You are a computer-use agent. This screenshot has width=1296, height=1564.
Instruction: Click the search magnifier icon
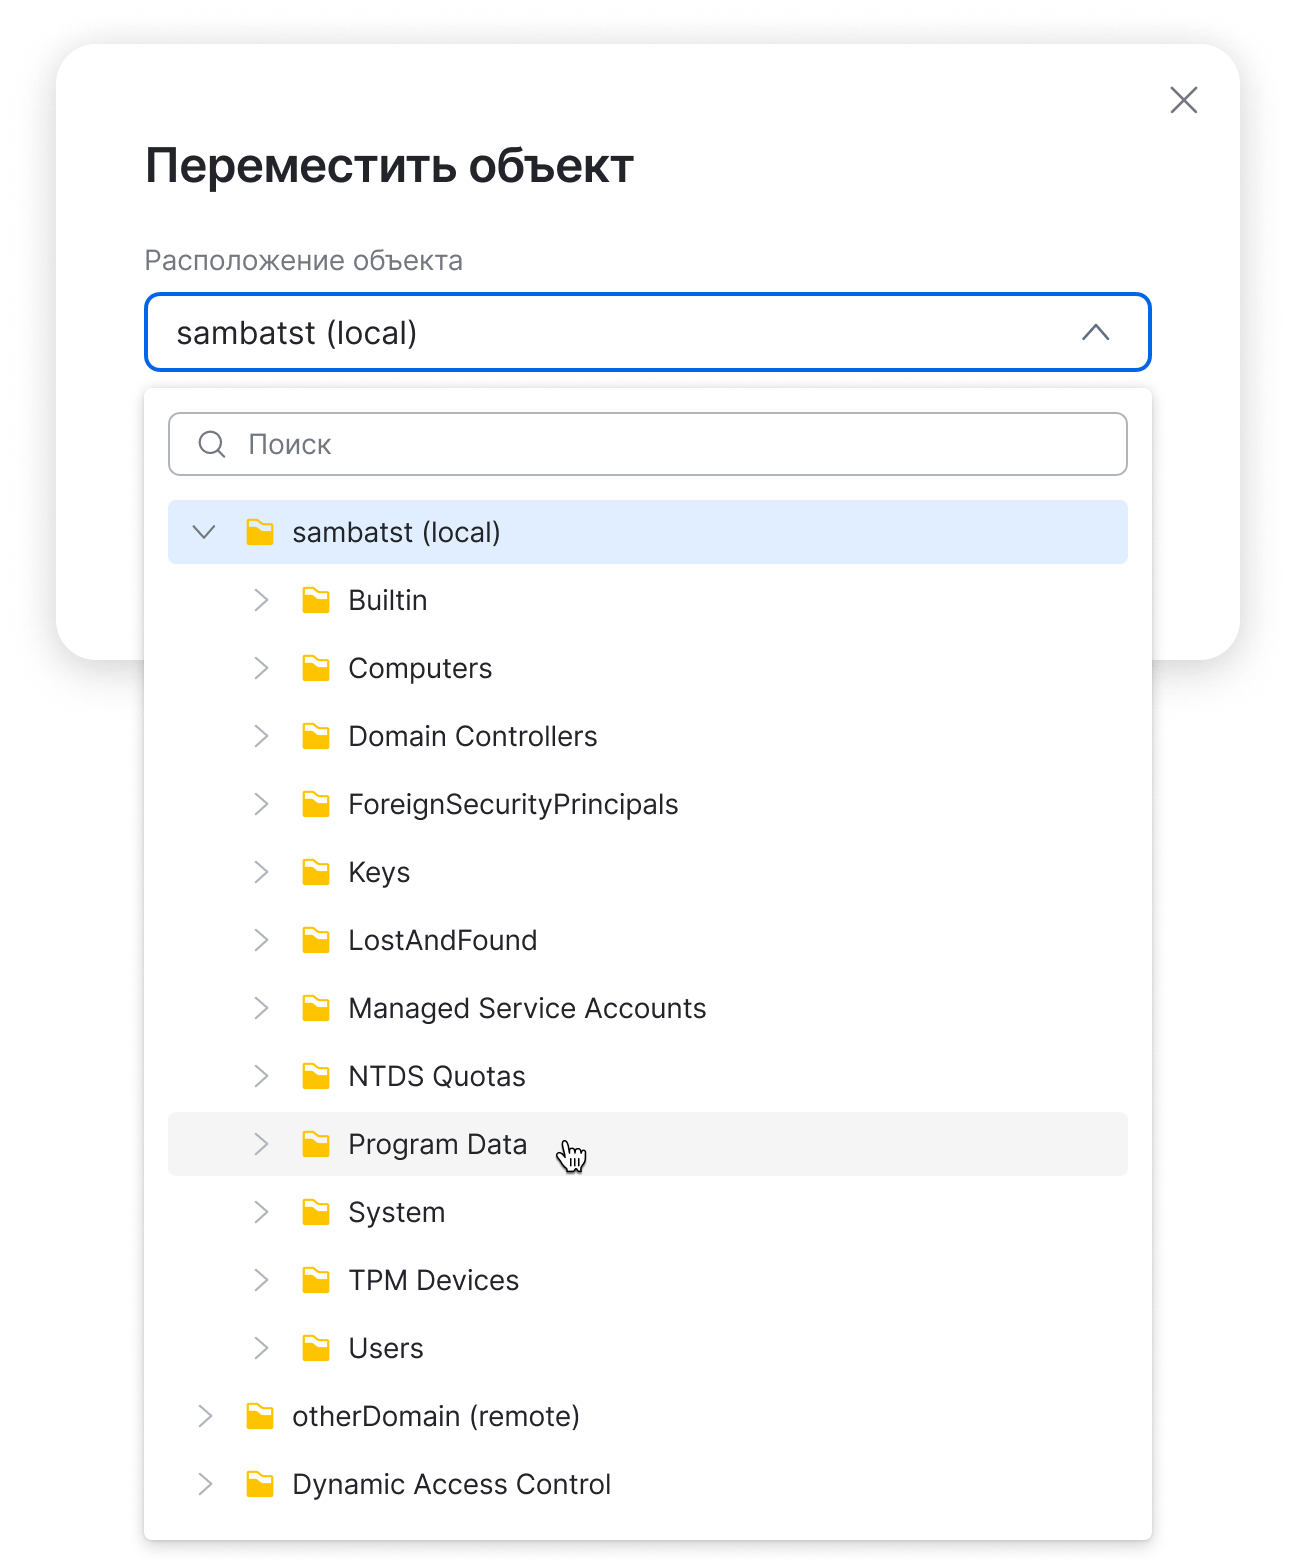tap(212, 444)
